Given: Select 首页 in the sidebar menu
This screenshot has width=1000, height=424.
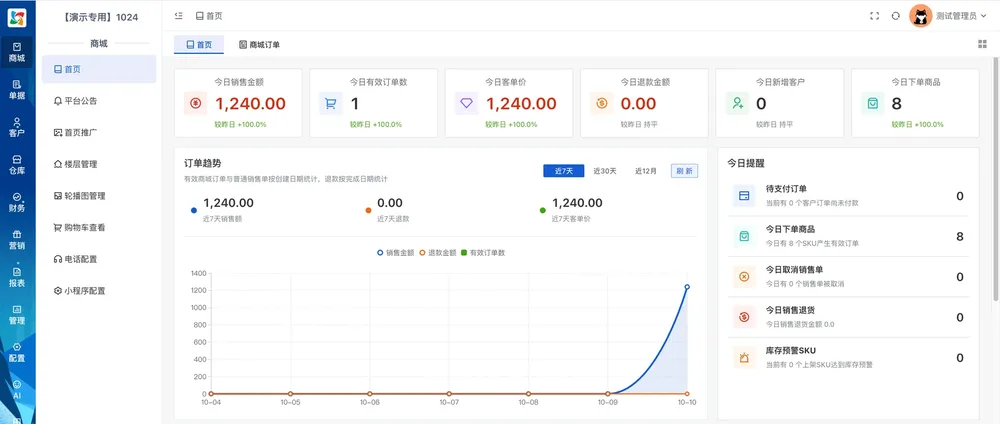Looking at the screenshot, I should point(99,69).
